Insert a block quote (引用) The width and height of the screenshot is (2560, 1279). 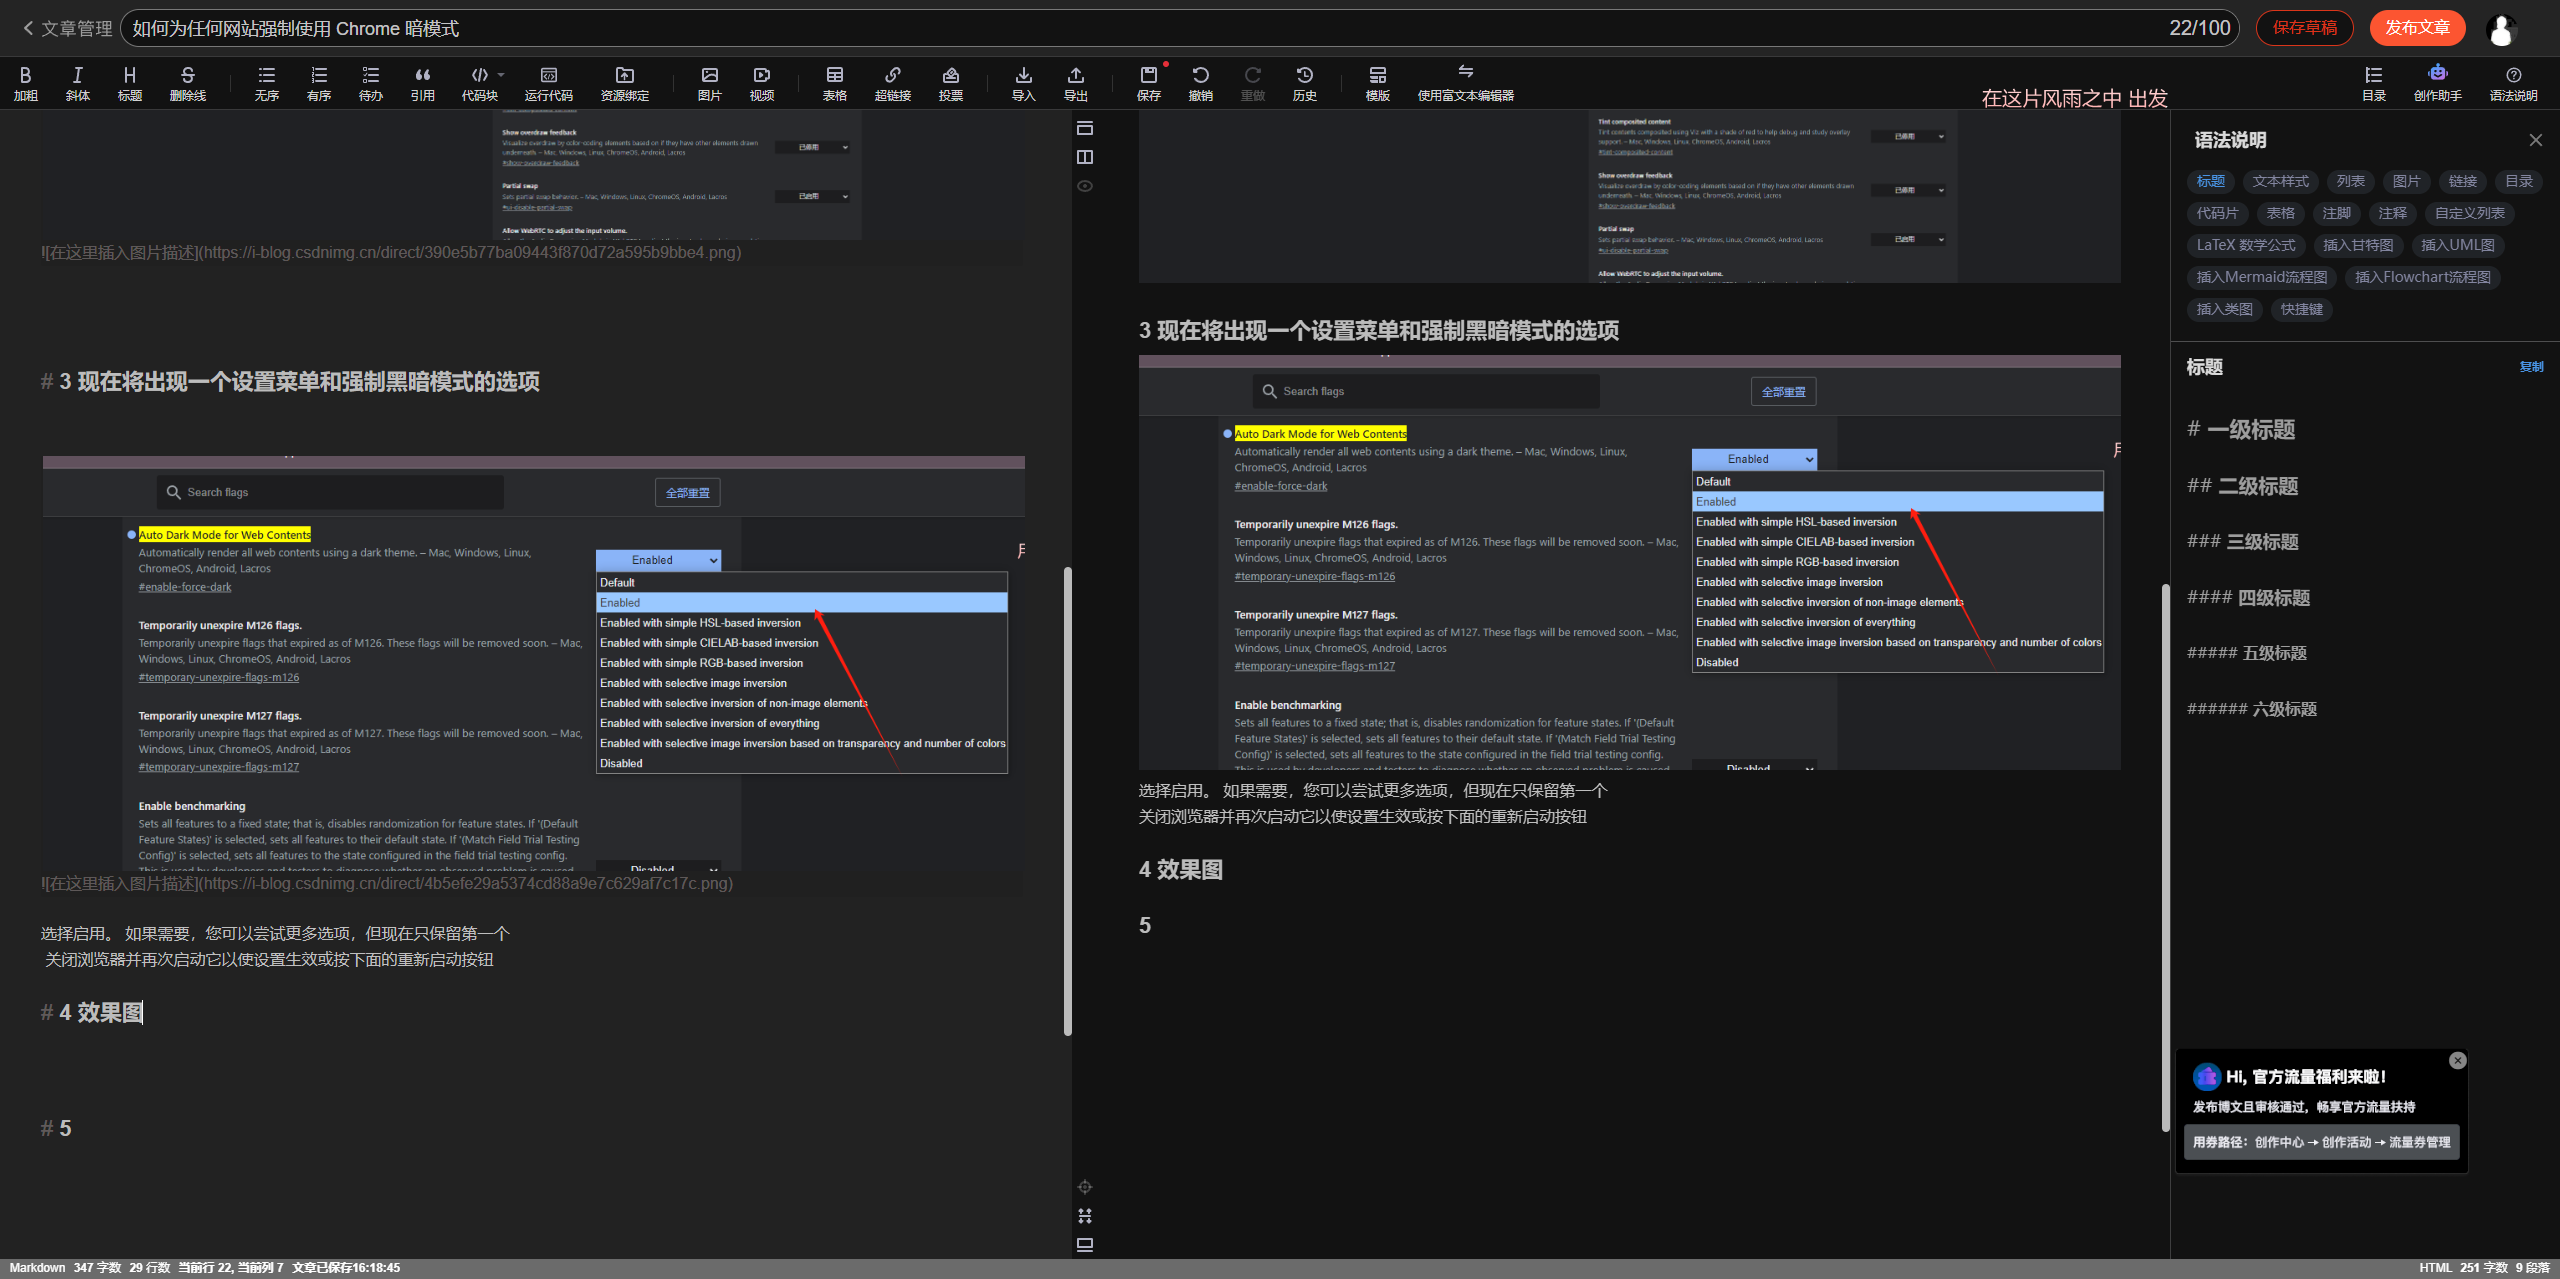(423, 84)
